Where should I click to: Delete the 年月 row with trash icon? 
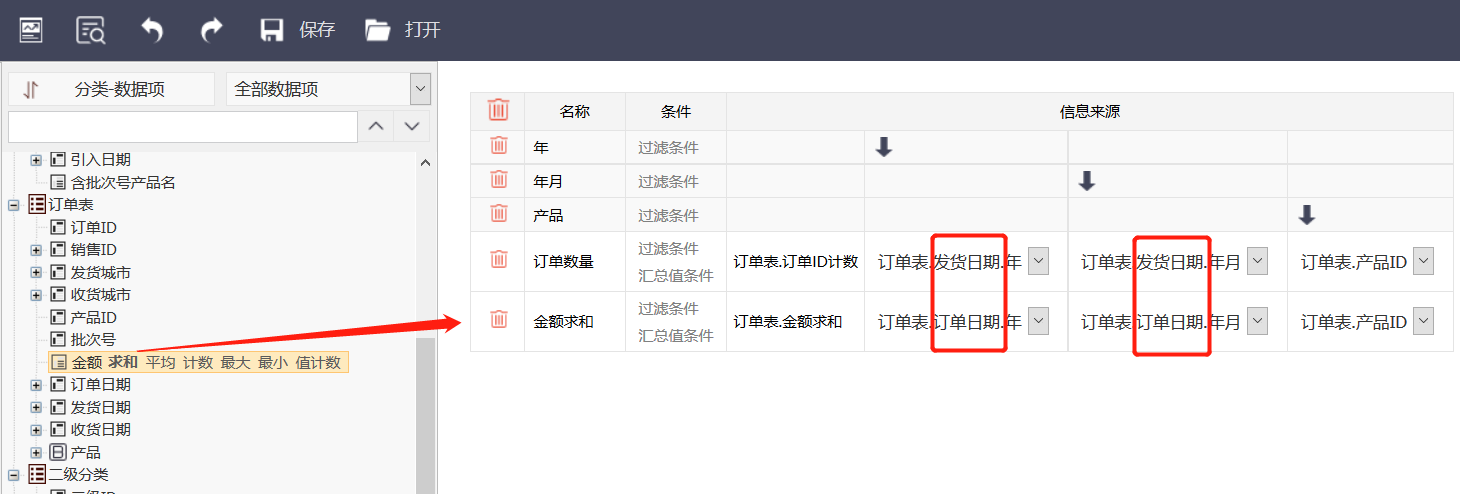[x=498, y=180]
